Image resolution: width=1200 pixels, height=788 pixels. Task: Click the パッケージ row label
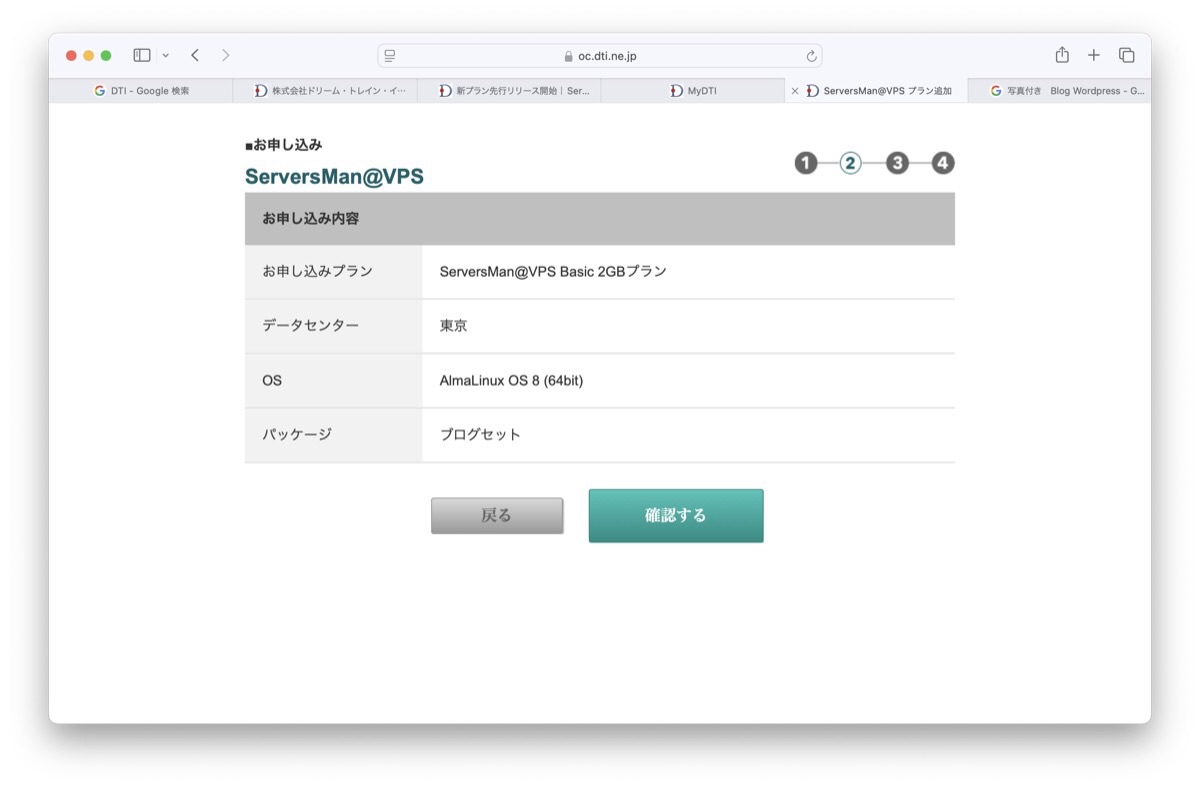[x=297, y=435]
